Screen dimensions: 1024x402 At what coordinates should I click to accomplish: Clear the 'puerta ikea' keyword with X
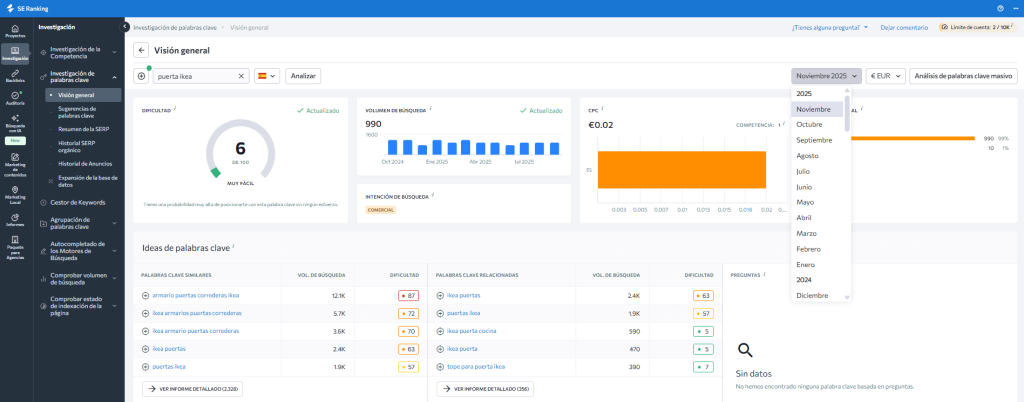click(x=241, y=76)
